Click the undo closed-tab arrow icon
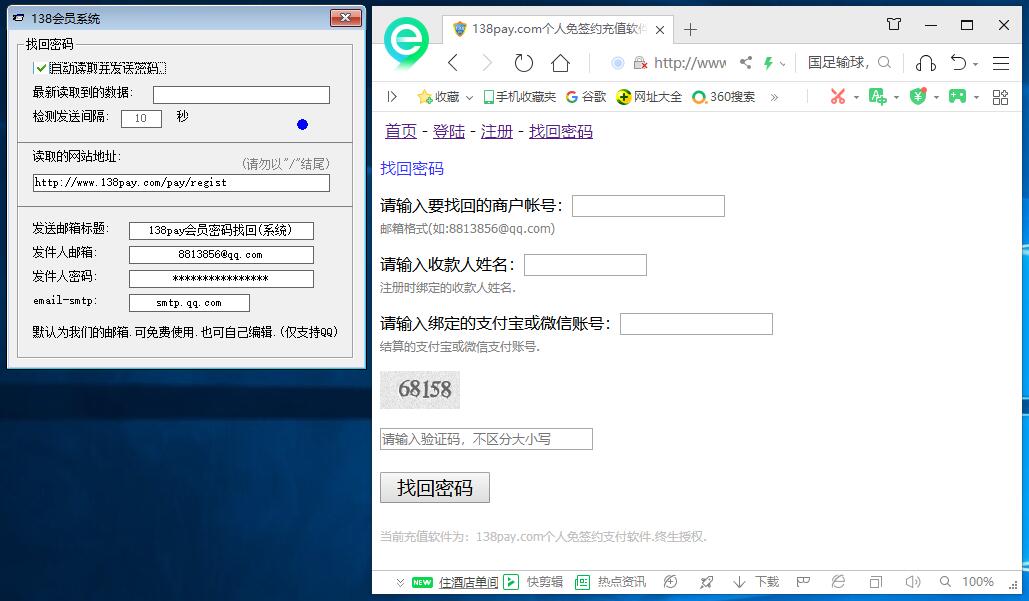The width and height of the screenshot is (1029, 601). 959,62
